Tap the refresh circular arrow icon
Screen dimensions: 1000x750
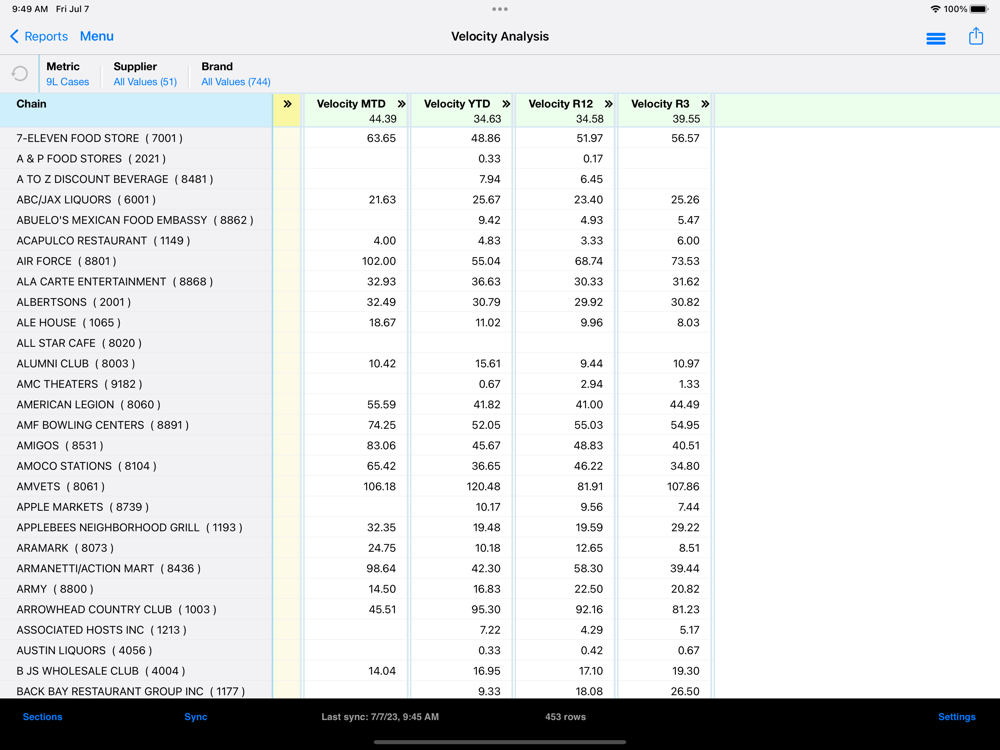[x=20, y=74]
